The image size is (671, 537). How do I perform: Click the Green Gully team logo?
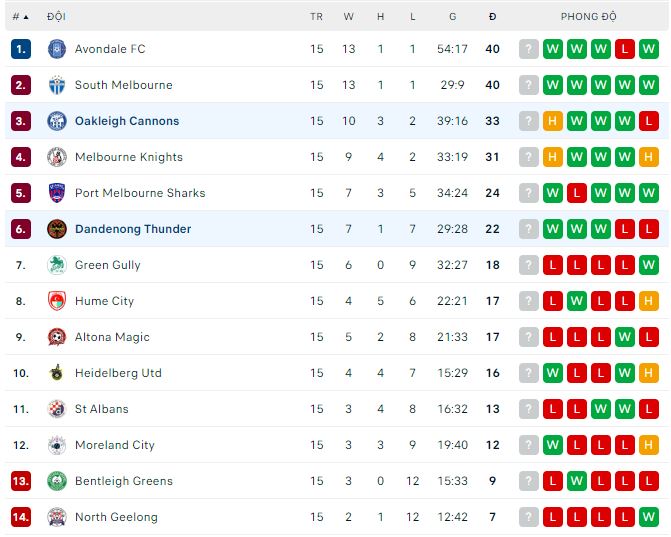[56, 265]
